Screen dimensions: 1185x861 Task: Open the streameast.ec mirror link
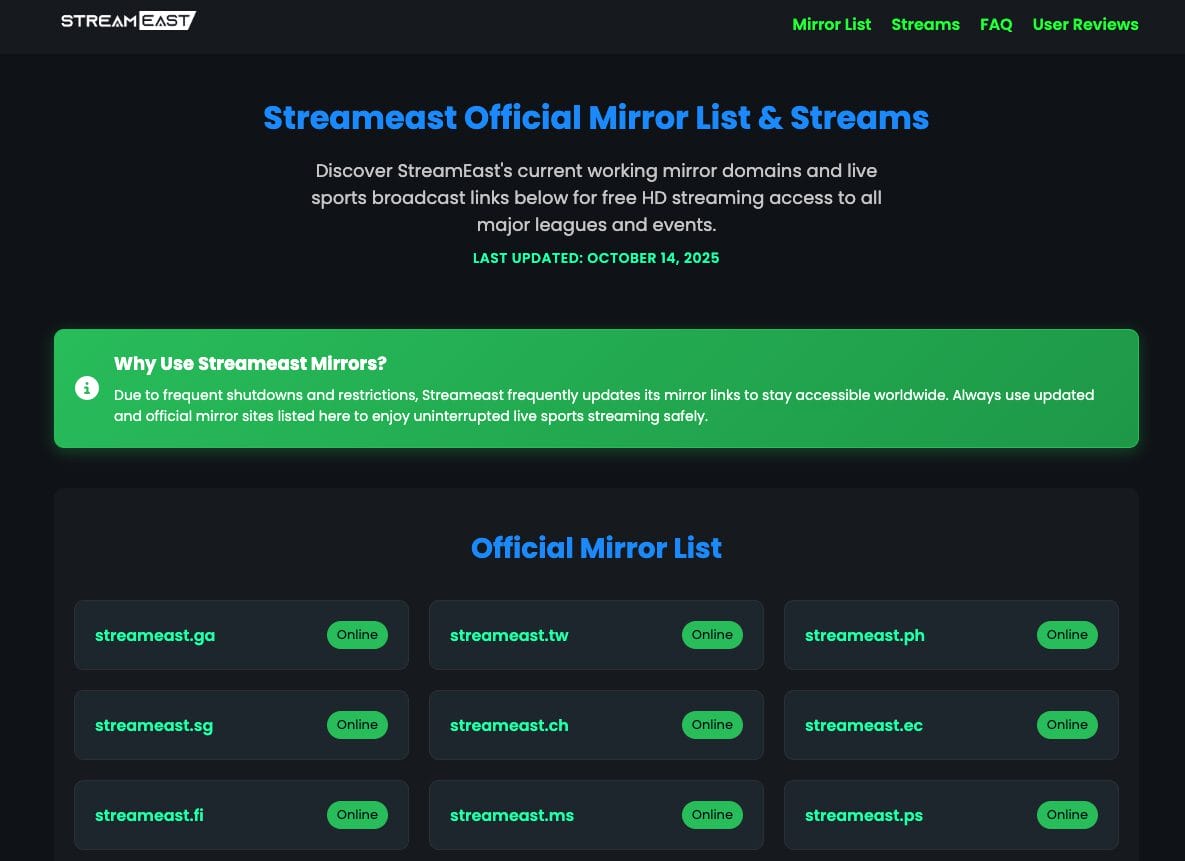(x=864, y=725)
